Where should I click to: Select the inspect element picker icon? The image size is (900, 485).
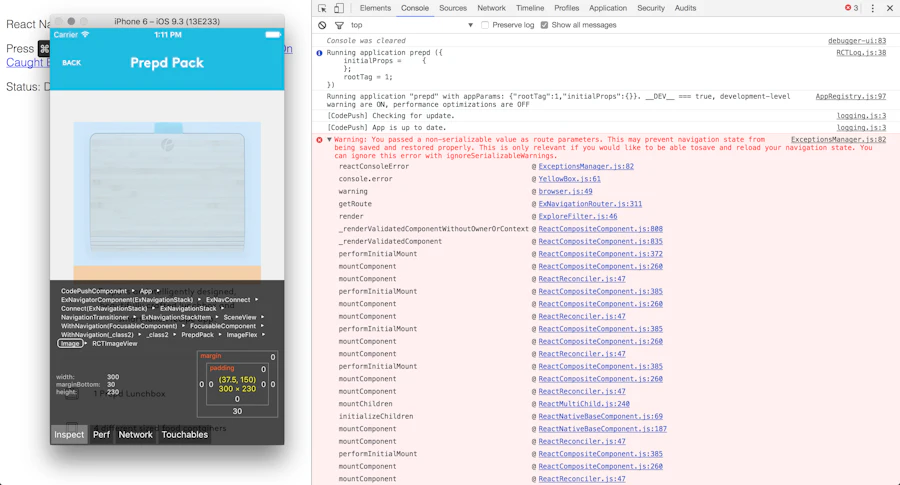[x=322, y=8]
